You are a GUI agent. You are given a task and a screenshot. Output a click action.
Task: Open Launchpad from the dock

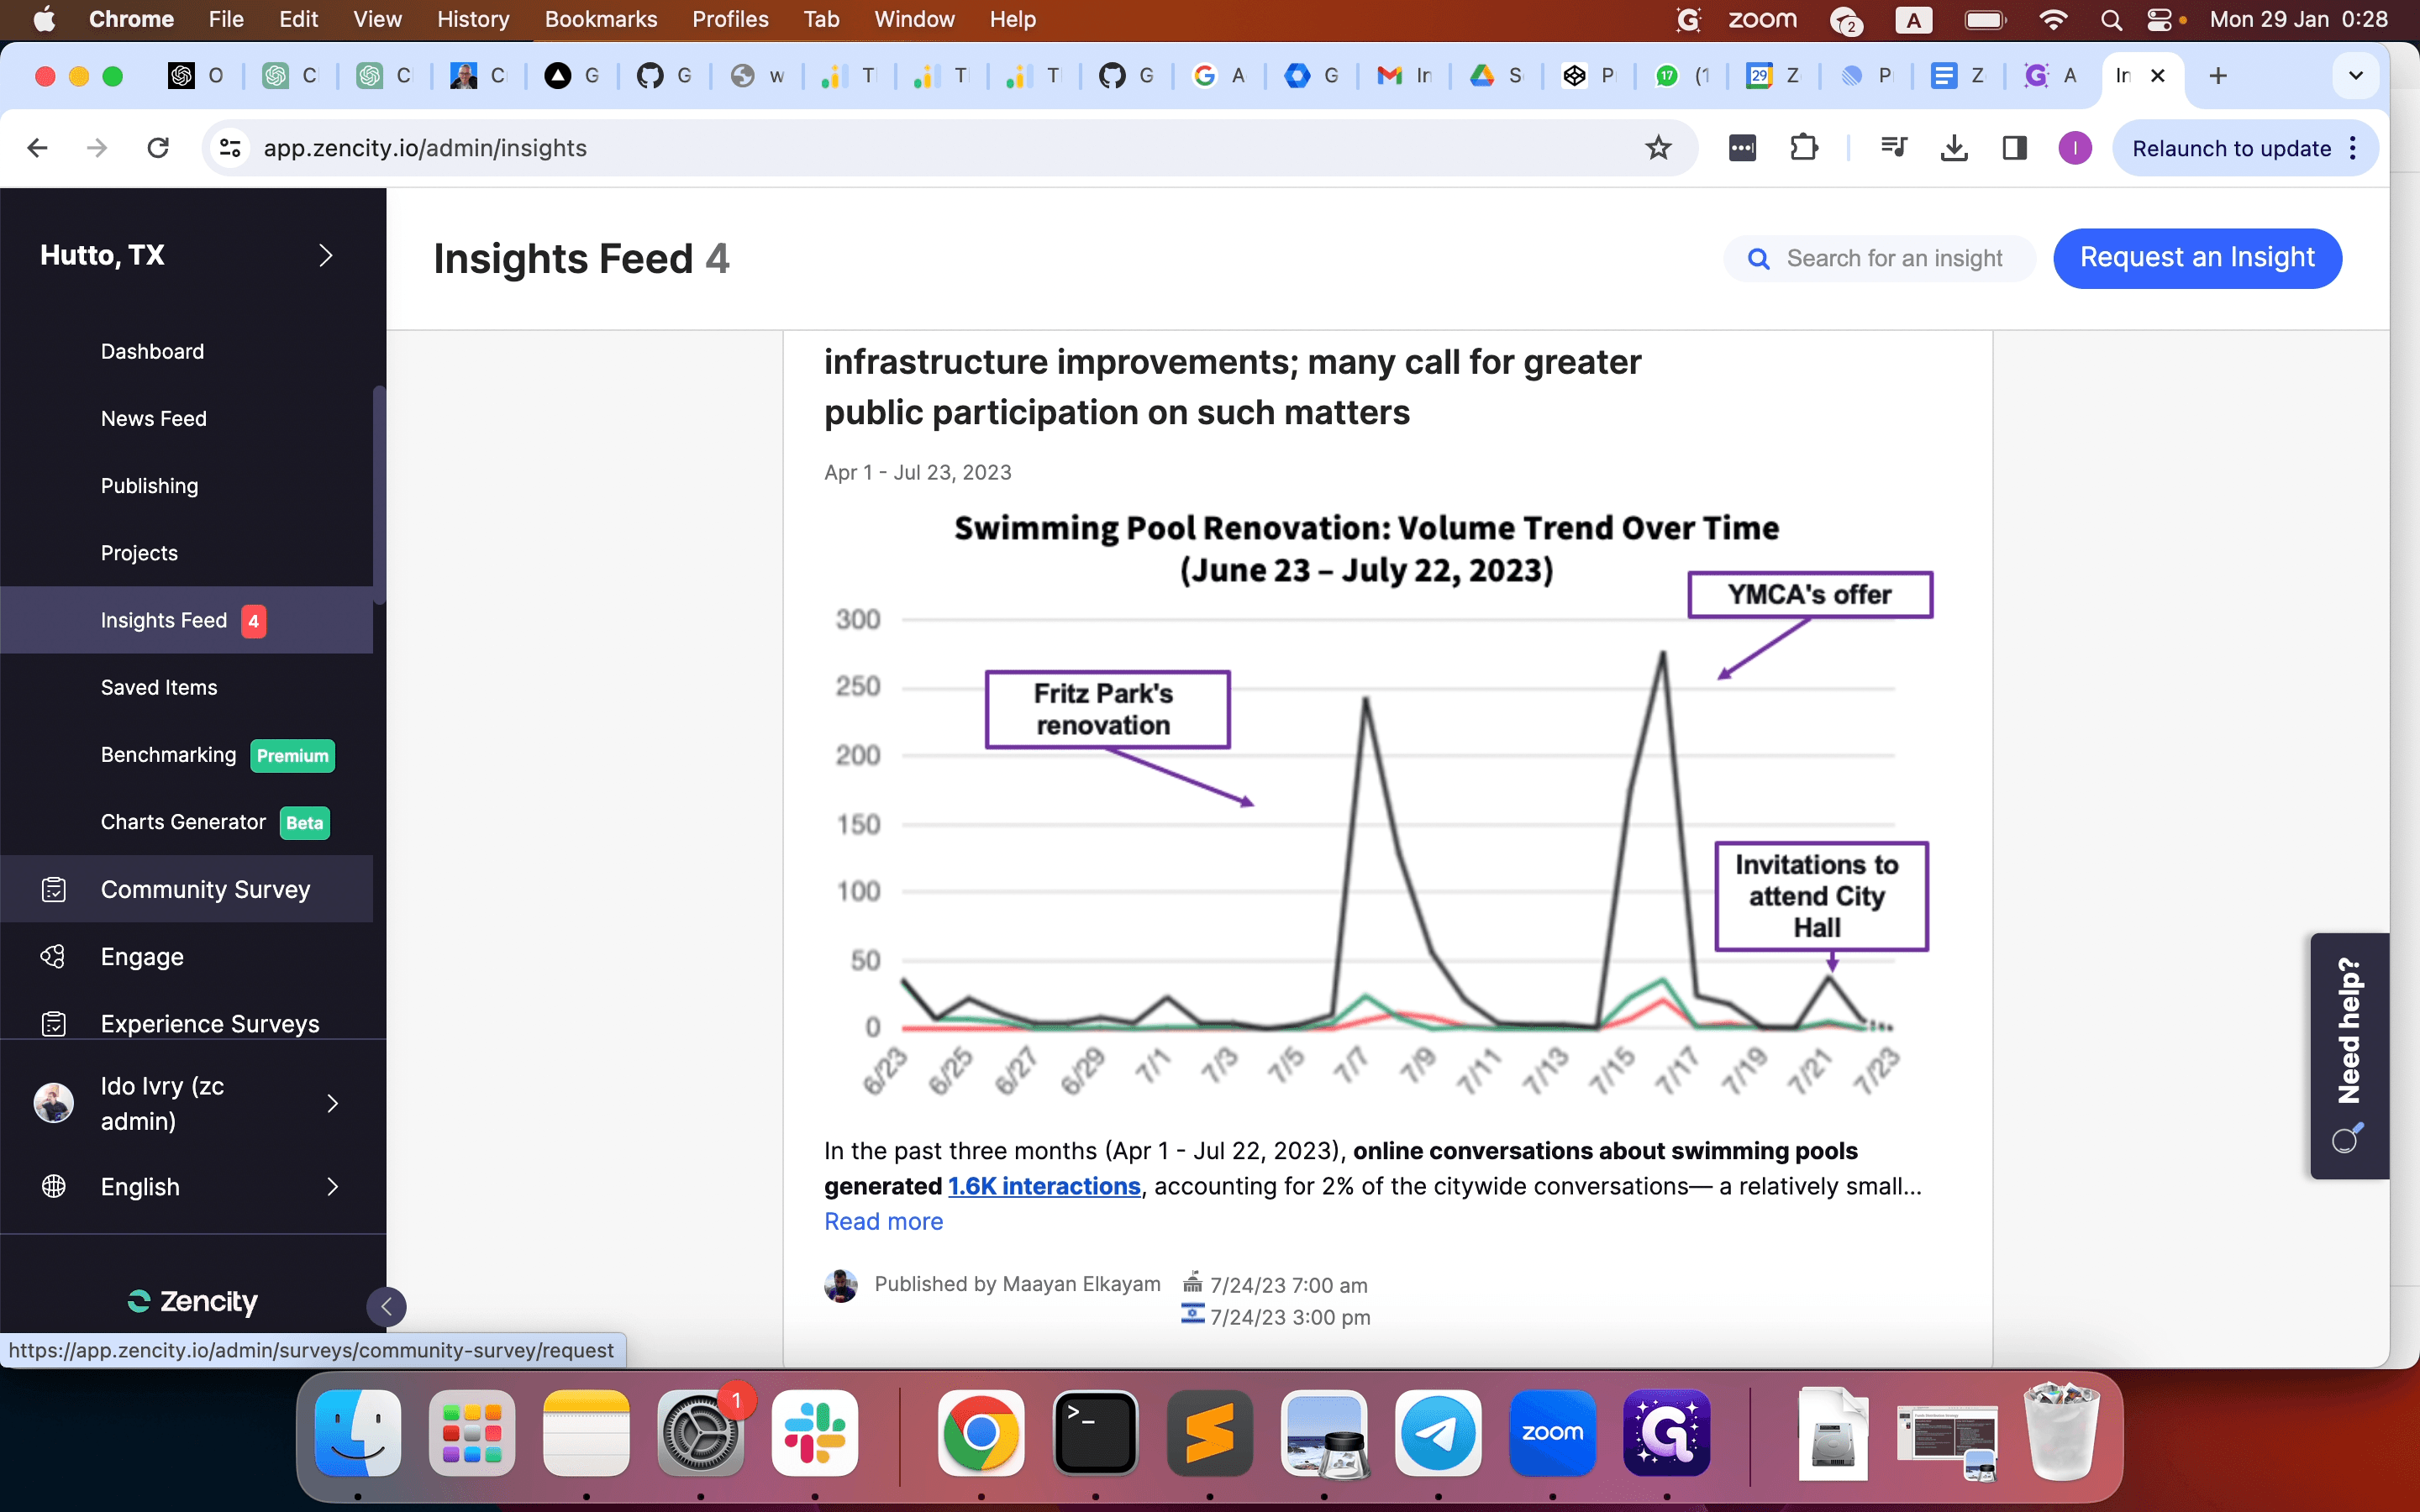point(472,1432)
